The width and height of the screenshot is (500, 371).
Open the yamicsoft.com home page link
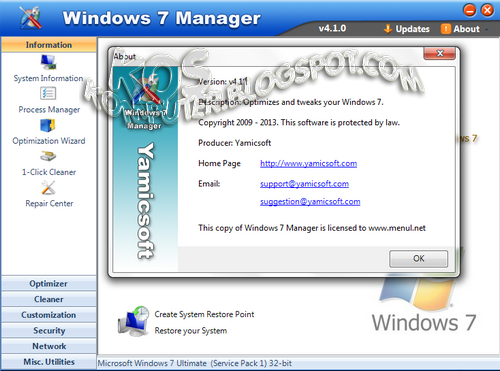point(308,164)
